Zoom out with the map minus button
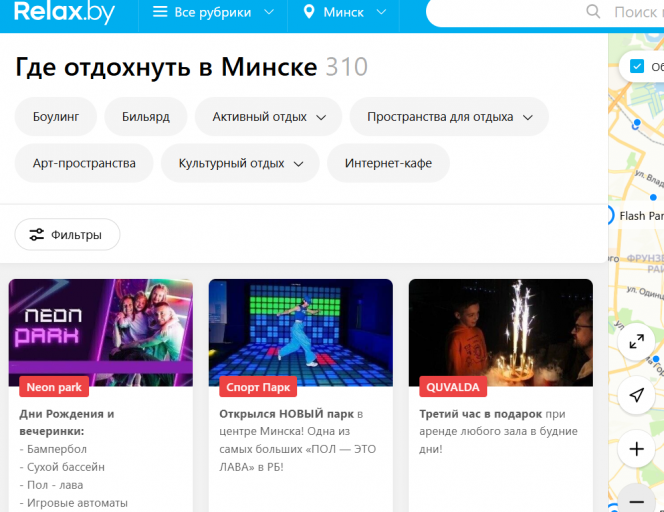Screen dimensions: 664x512 click(x=636, y=501)
